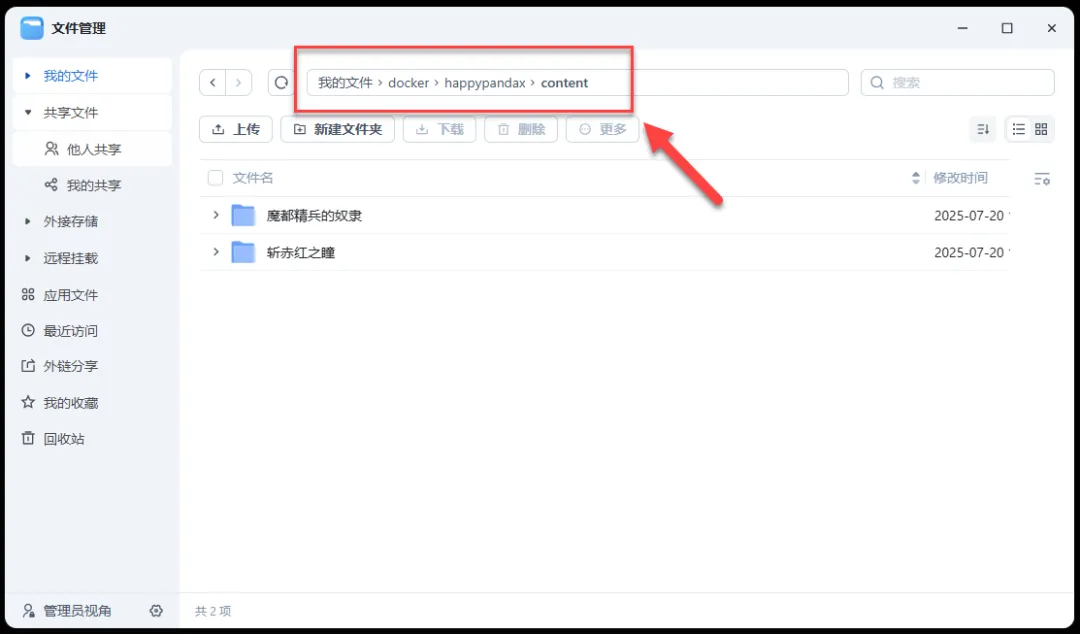Expand 远程挂载 in sidebar
Viewport: 1080px width, 634px height.
pos(28,258)
